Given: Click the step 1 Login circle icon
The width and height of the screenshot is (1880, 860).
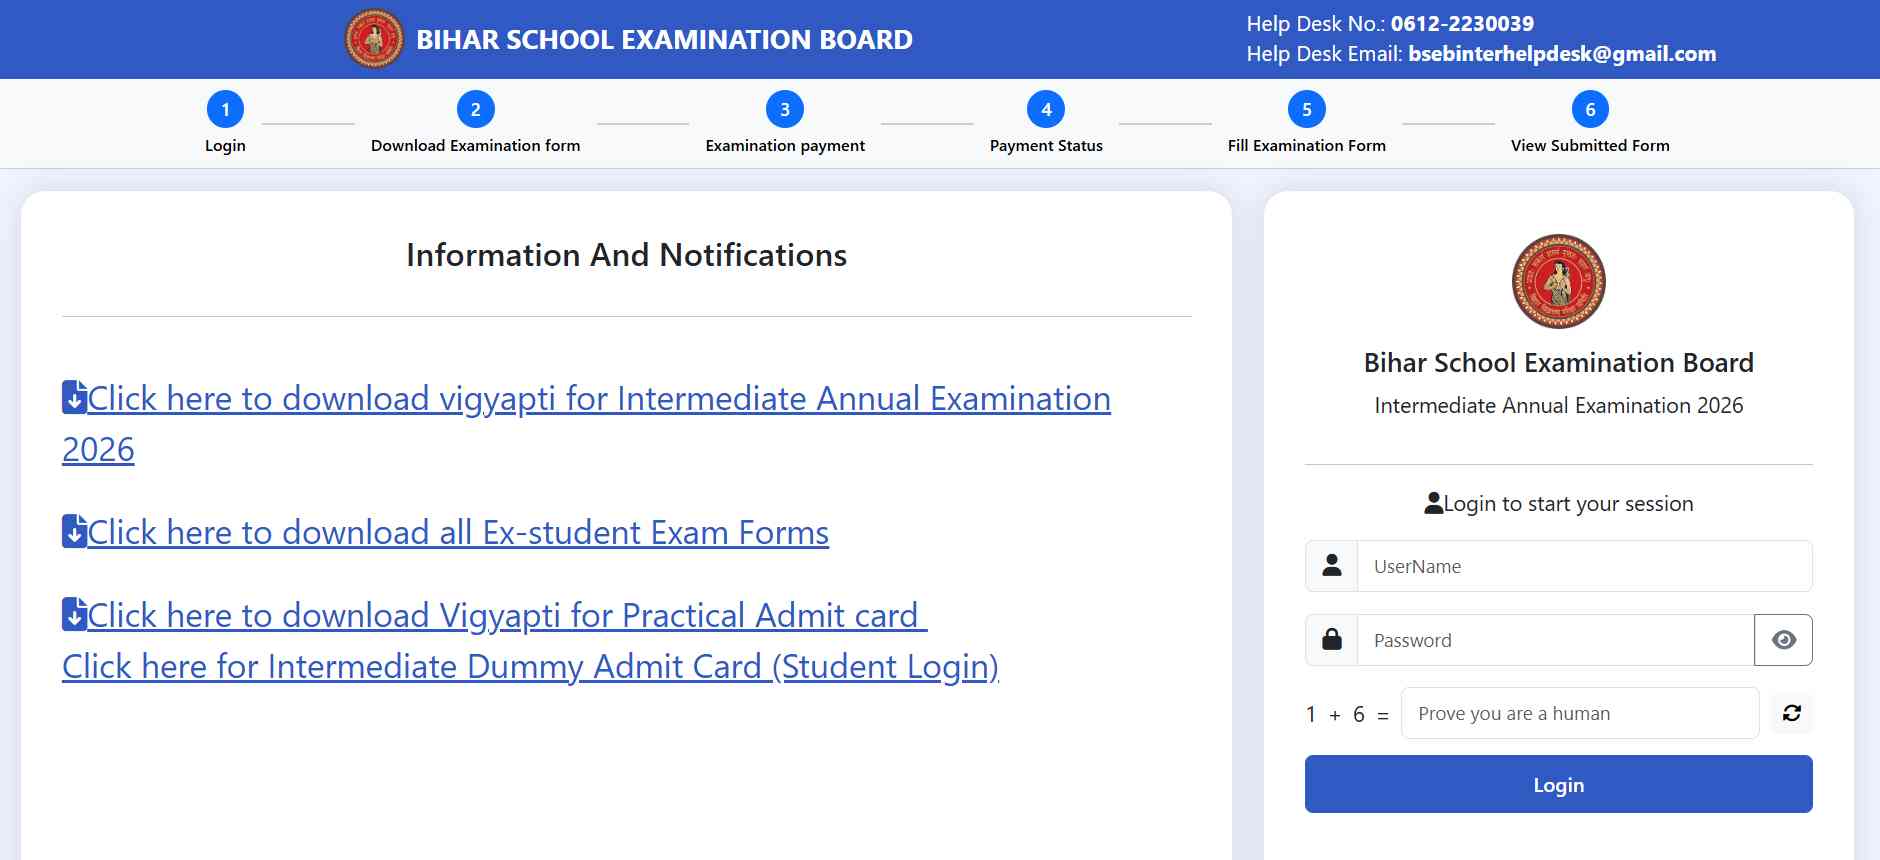Looking at the screenshot, I should pyautogui.click(x=224, y=108).
